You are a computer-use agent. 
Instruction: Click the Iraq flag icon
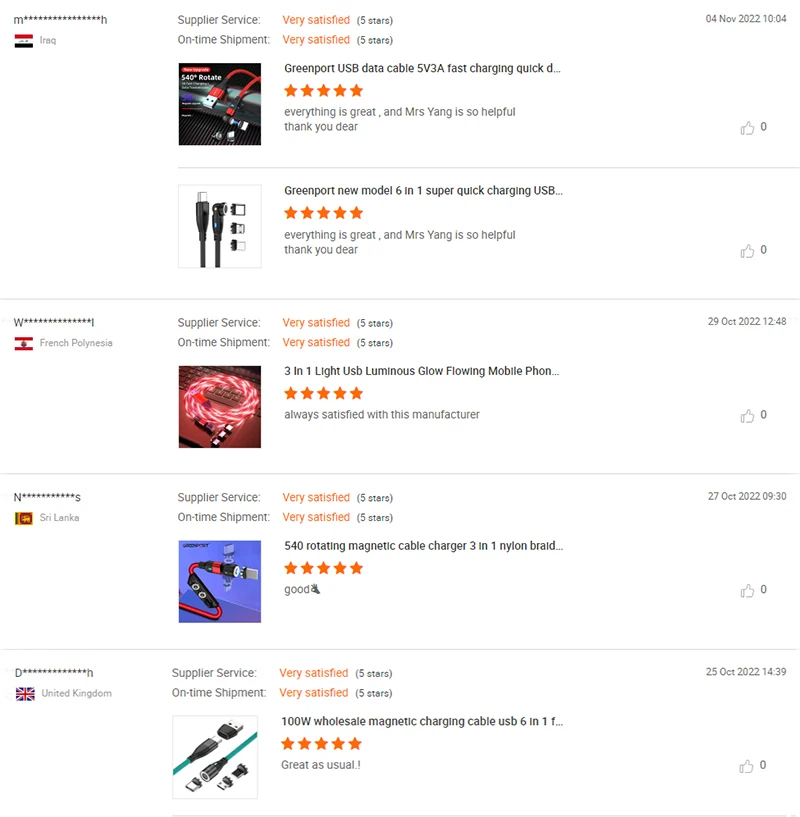[x=23, y=41]
